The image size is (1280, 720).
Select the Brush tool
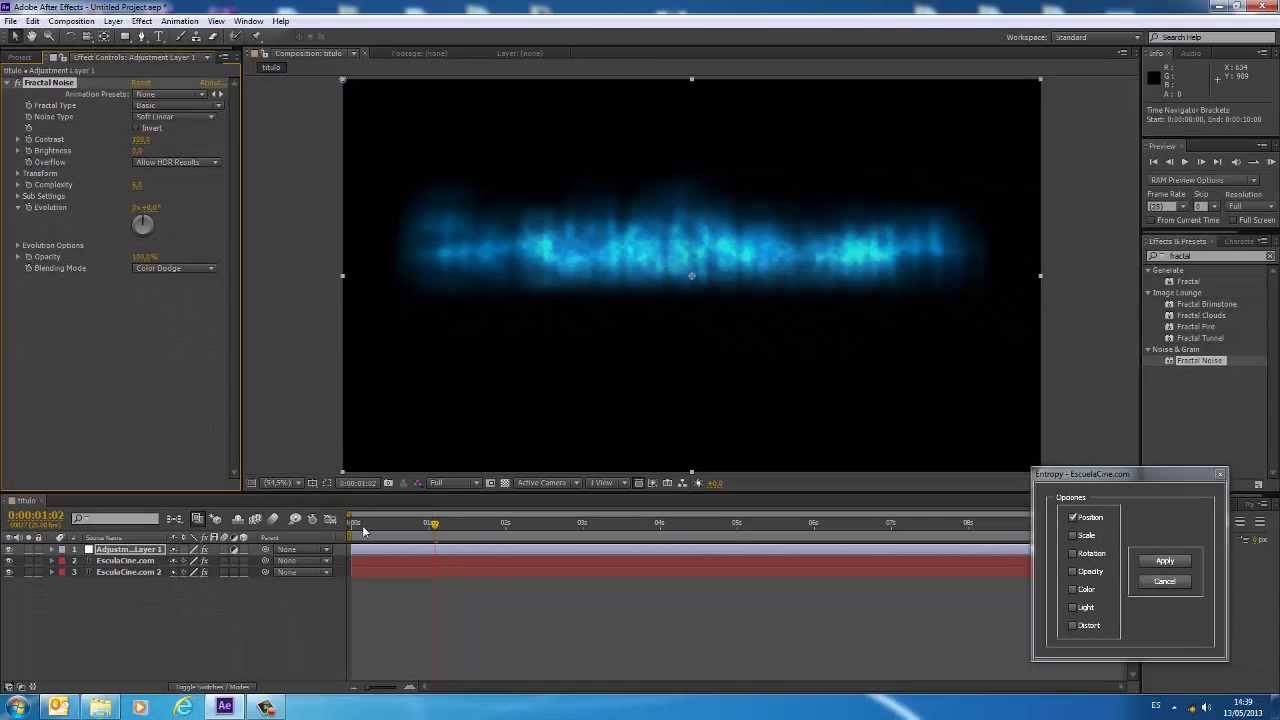tap(178, 37)
